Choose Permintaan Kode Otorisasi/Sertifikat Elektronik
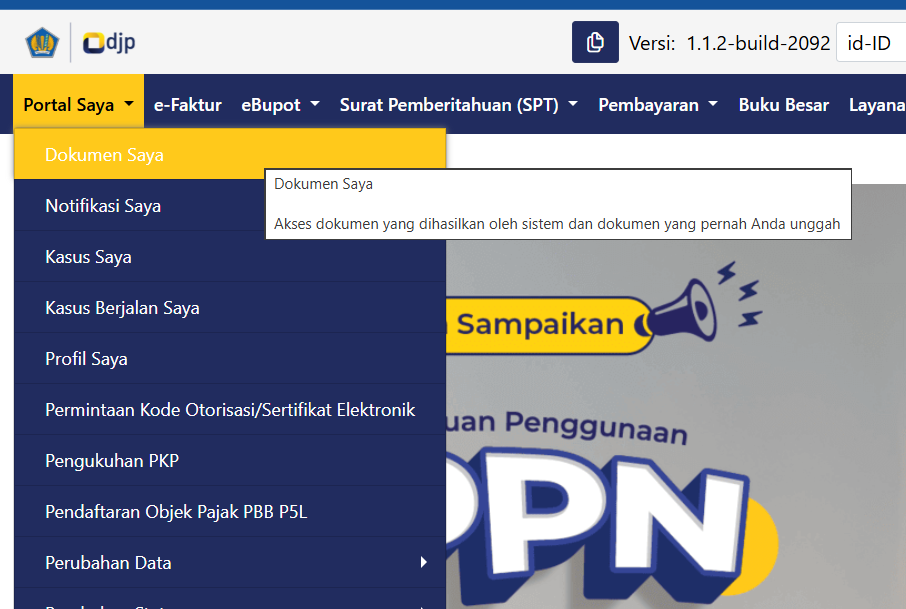This screenshot has height=609, width=906. coord(230,410)
